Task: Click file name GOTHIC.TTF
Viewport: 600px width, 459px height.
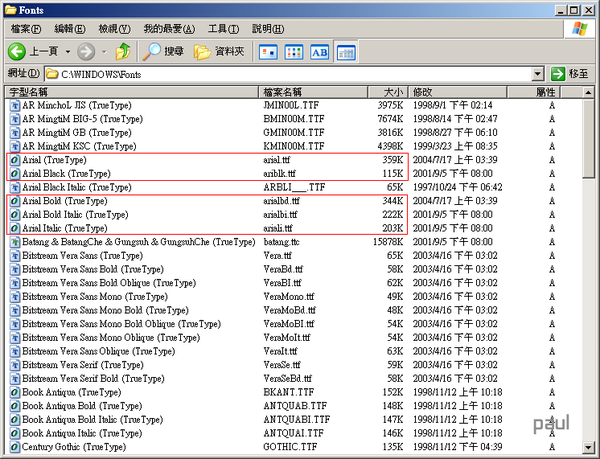Action: 290,447
